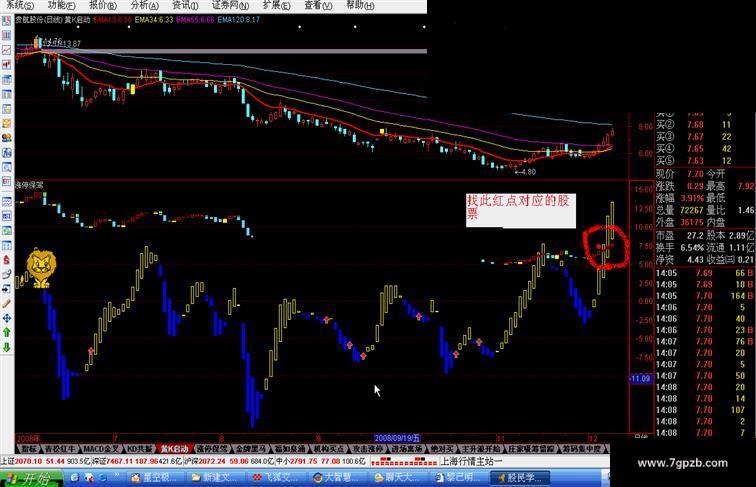Viewport: 756px width, 487px height.
Task: Open the 扩展(E) menu
Action: click(x=276, y=5)
